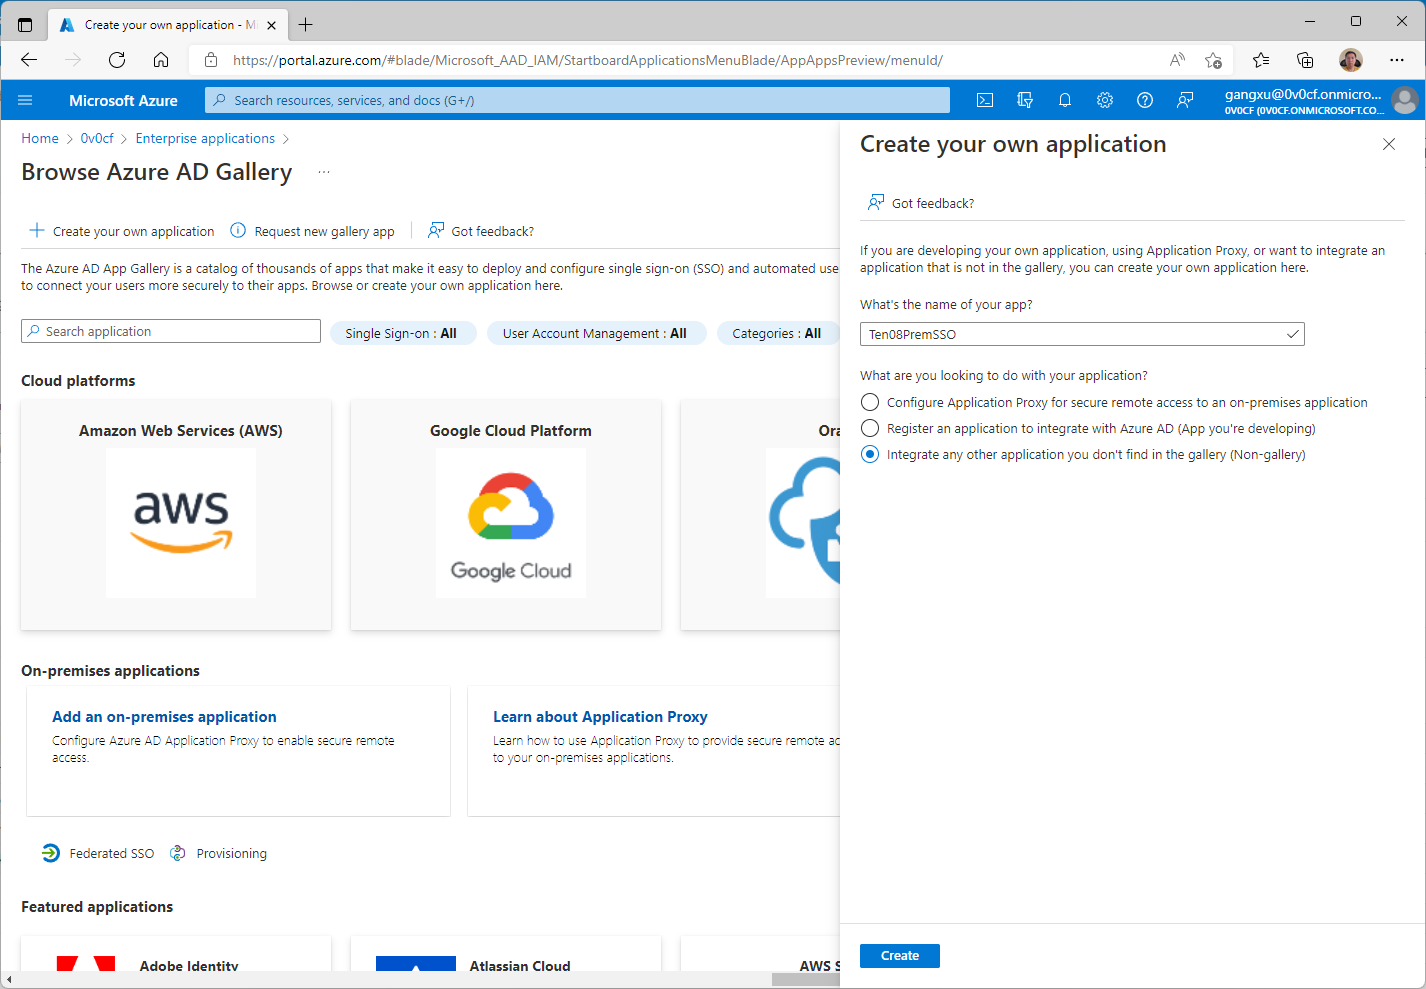Click the app name field containing Ten08PremSSO
This screenshot has width=1426, height=989.
pyautogui.click(x=1082, y=334)
